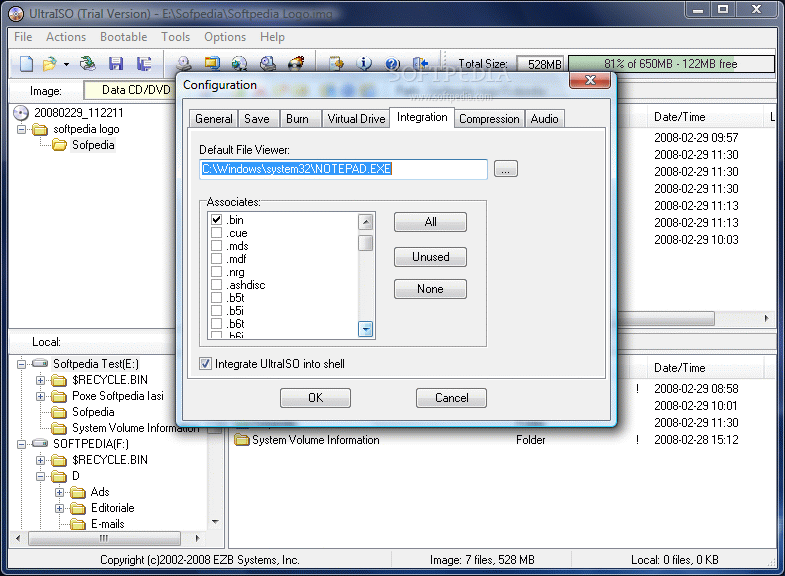Click the browse (...) button for file viewer
This screenshot has width=785, height=576.
(506, 169)
